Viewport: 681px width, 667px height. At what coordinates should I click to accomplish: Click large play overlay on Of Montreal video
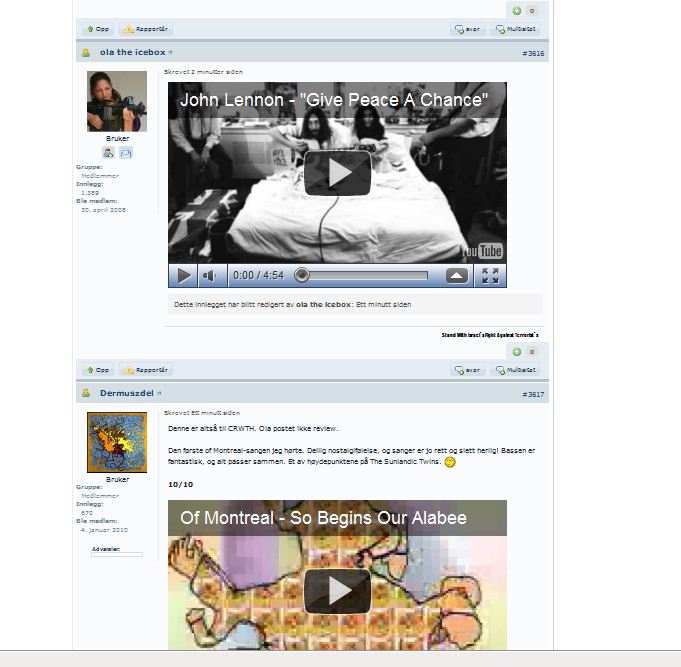point(337,591)
